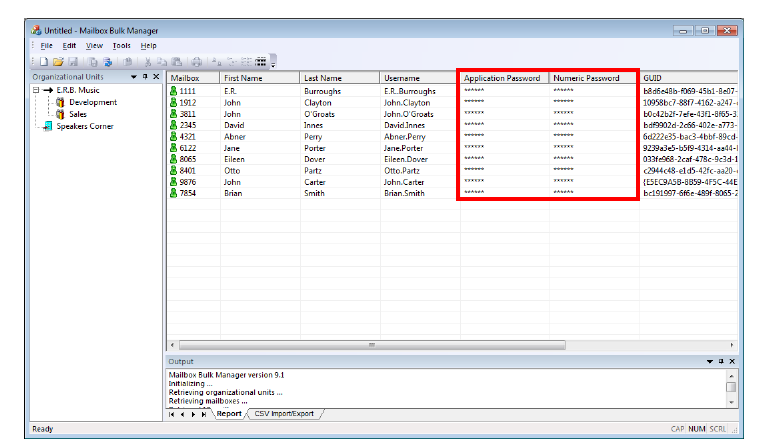The height and width of the screenshot is (444, 768).
Task: Sort by the Username column header
Action: coord(420,78)
